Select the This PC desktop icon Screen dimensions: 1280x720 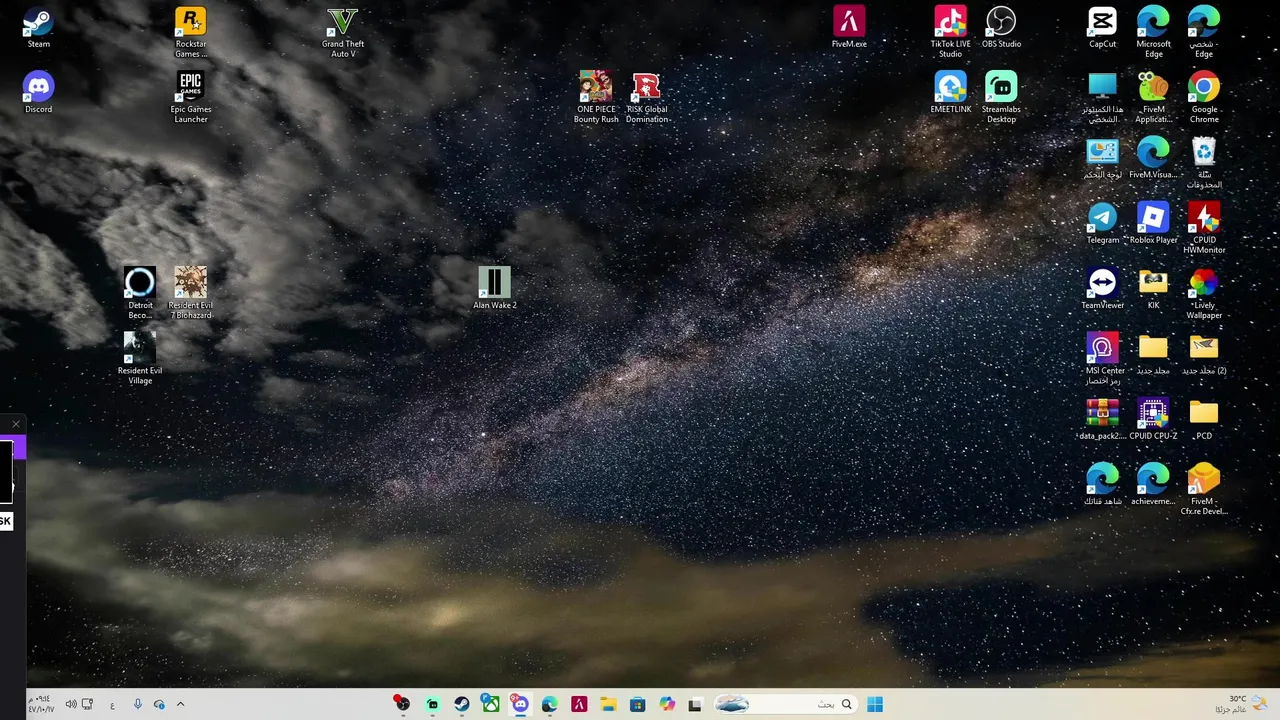pyautogui.click(x=1102, y=98)
